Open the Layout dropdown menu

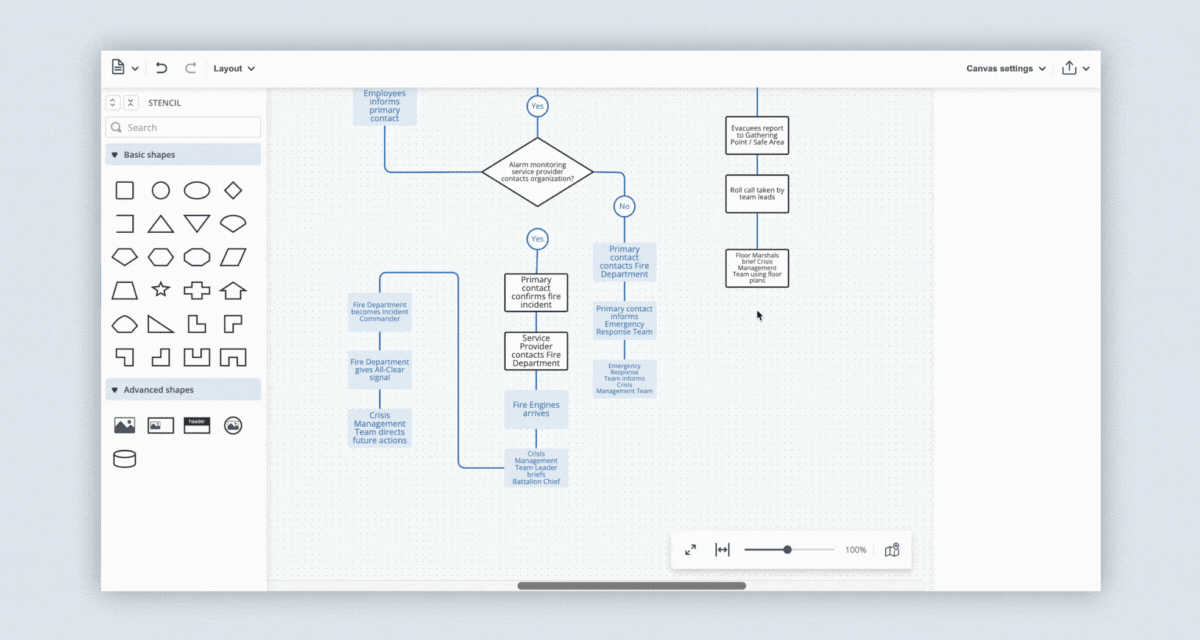232,68
